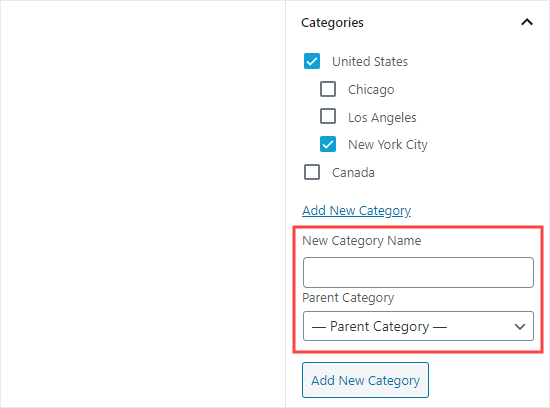
Task: Click the Add New Category button
Action: pyautogui.click(x=365, y=380)
